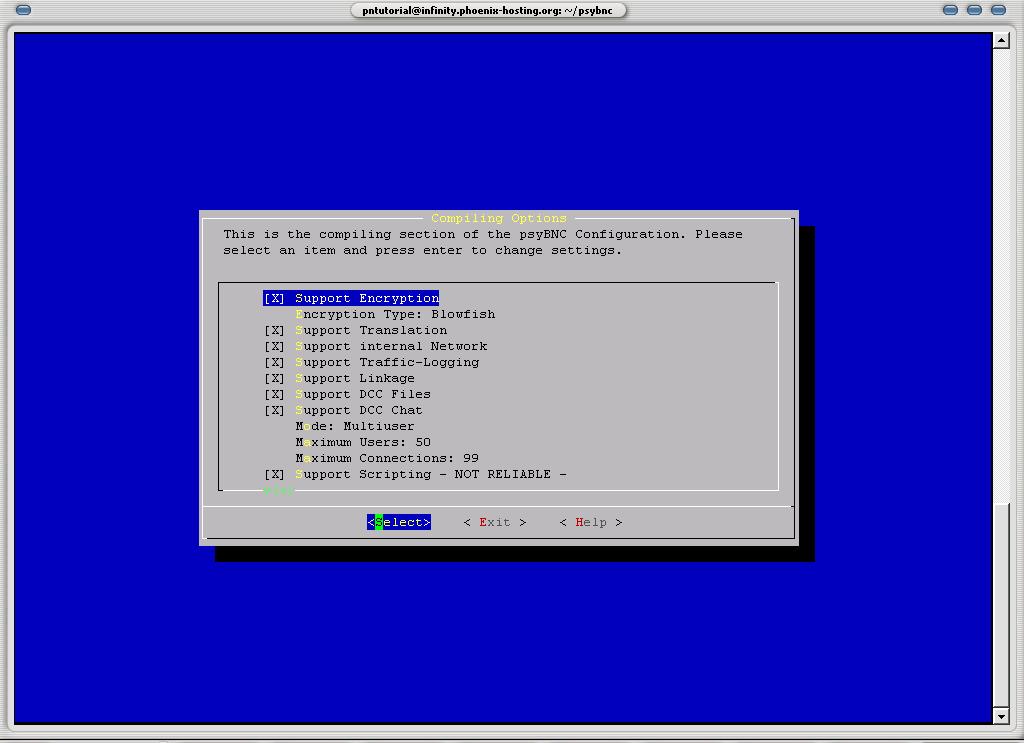Screen dimensions: 1024x743
Task: Uncheck the Support DCC Files option
Action: (x=274, y=394)
